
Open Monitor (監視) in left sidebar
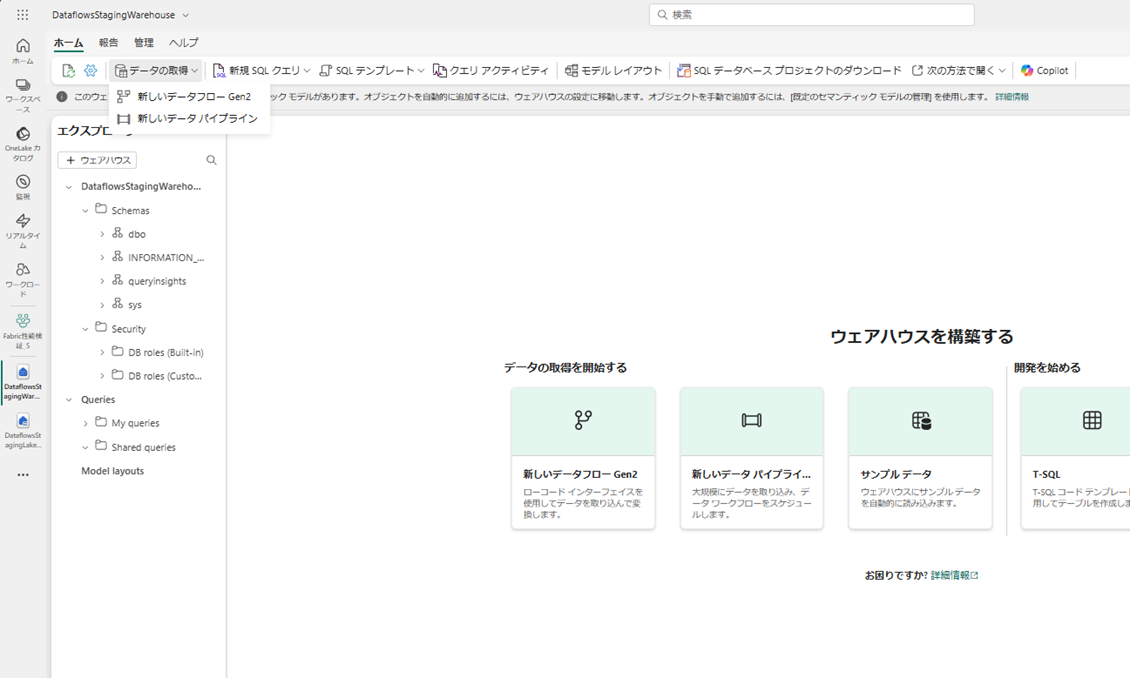[x=23, y=187]
